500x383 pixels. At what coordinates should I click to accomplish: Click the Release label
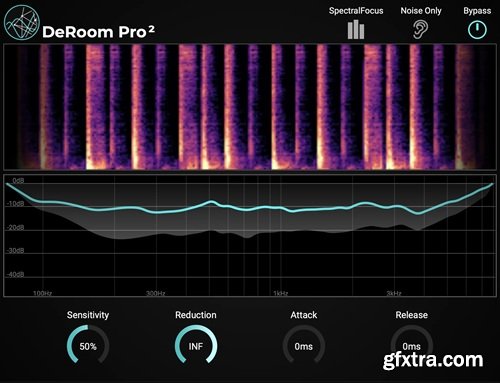point(412,315)
